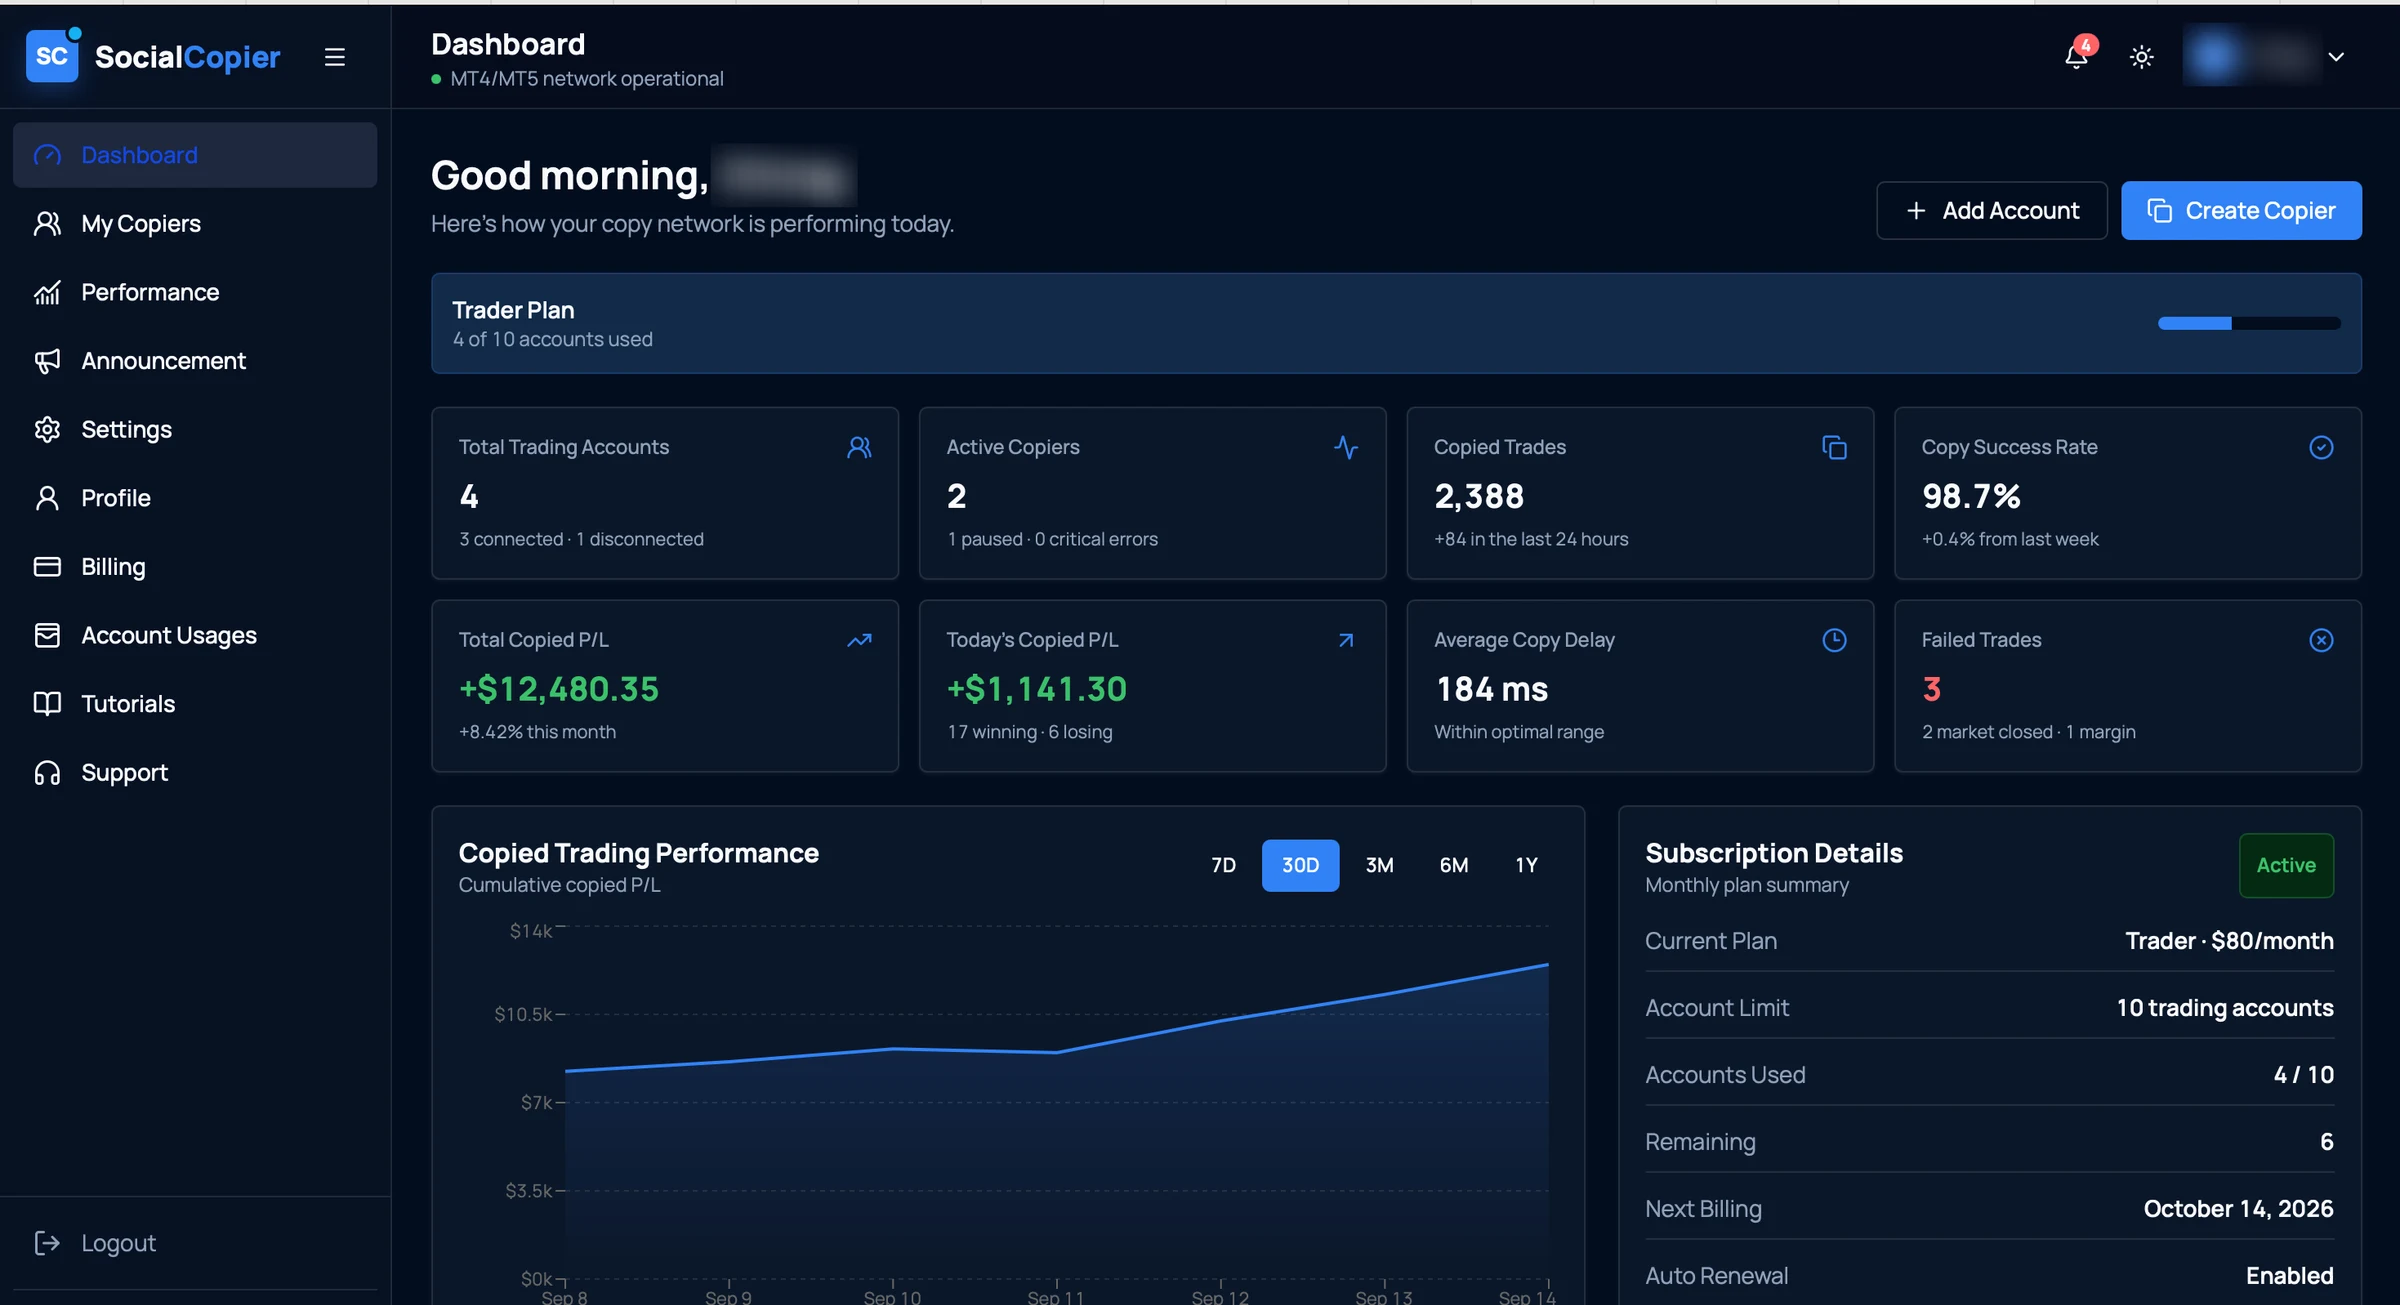Screen dimensions: 2400x1305
Task: Click the SocialCopier SC logo
Action: coord(52,56)
